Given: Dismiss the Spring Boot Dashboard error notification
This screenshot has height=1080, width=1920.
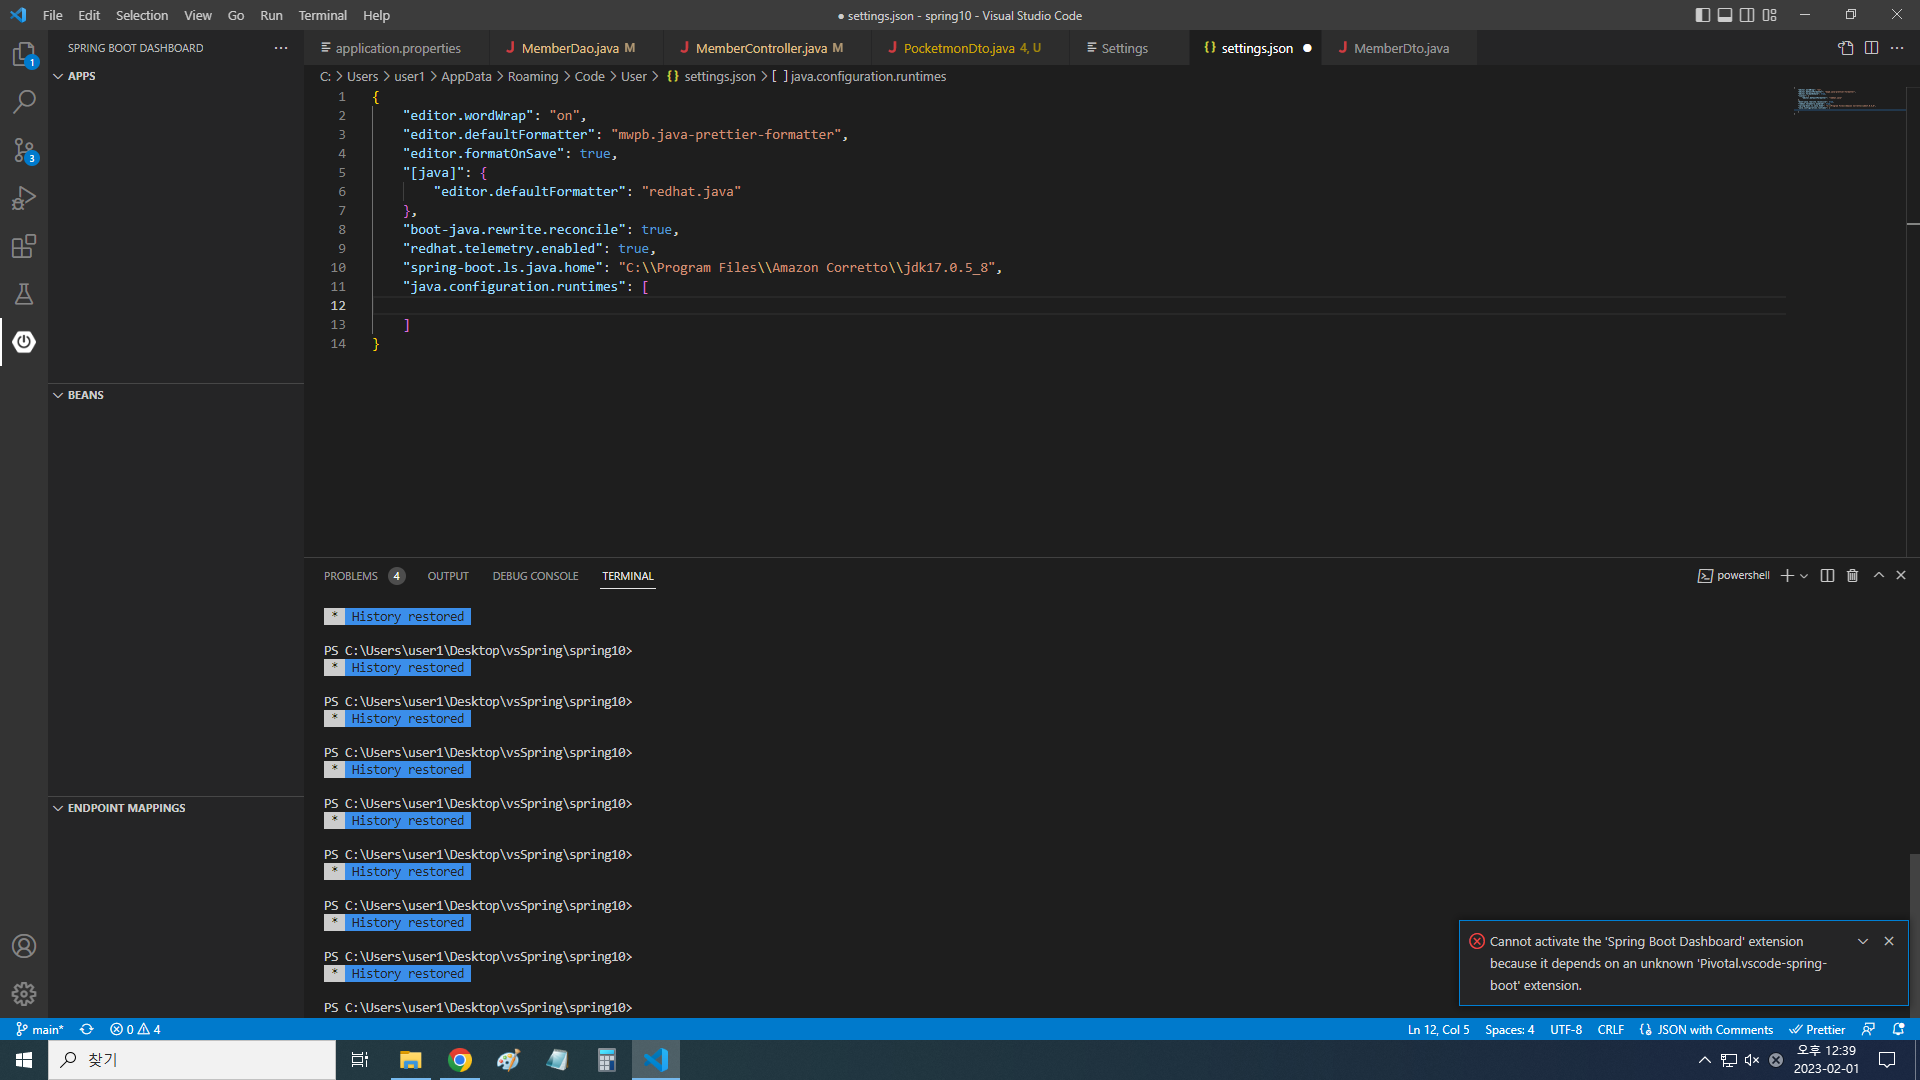Looking at the screenshot, I should tap(1889, 941).
